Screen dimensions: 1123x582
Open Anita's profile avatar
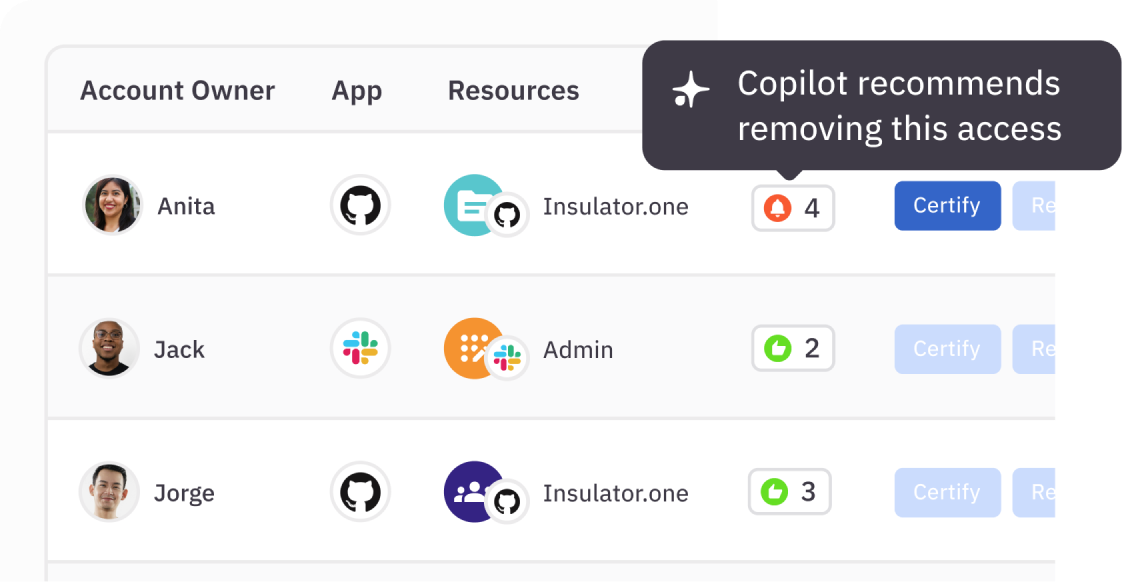(x=112, y=206)
